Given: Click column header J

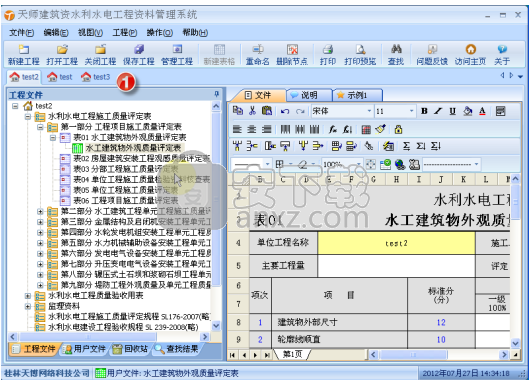Looking at the screenshot, I should (x=441, y=179).
